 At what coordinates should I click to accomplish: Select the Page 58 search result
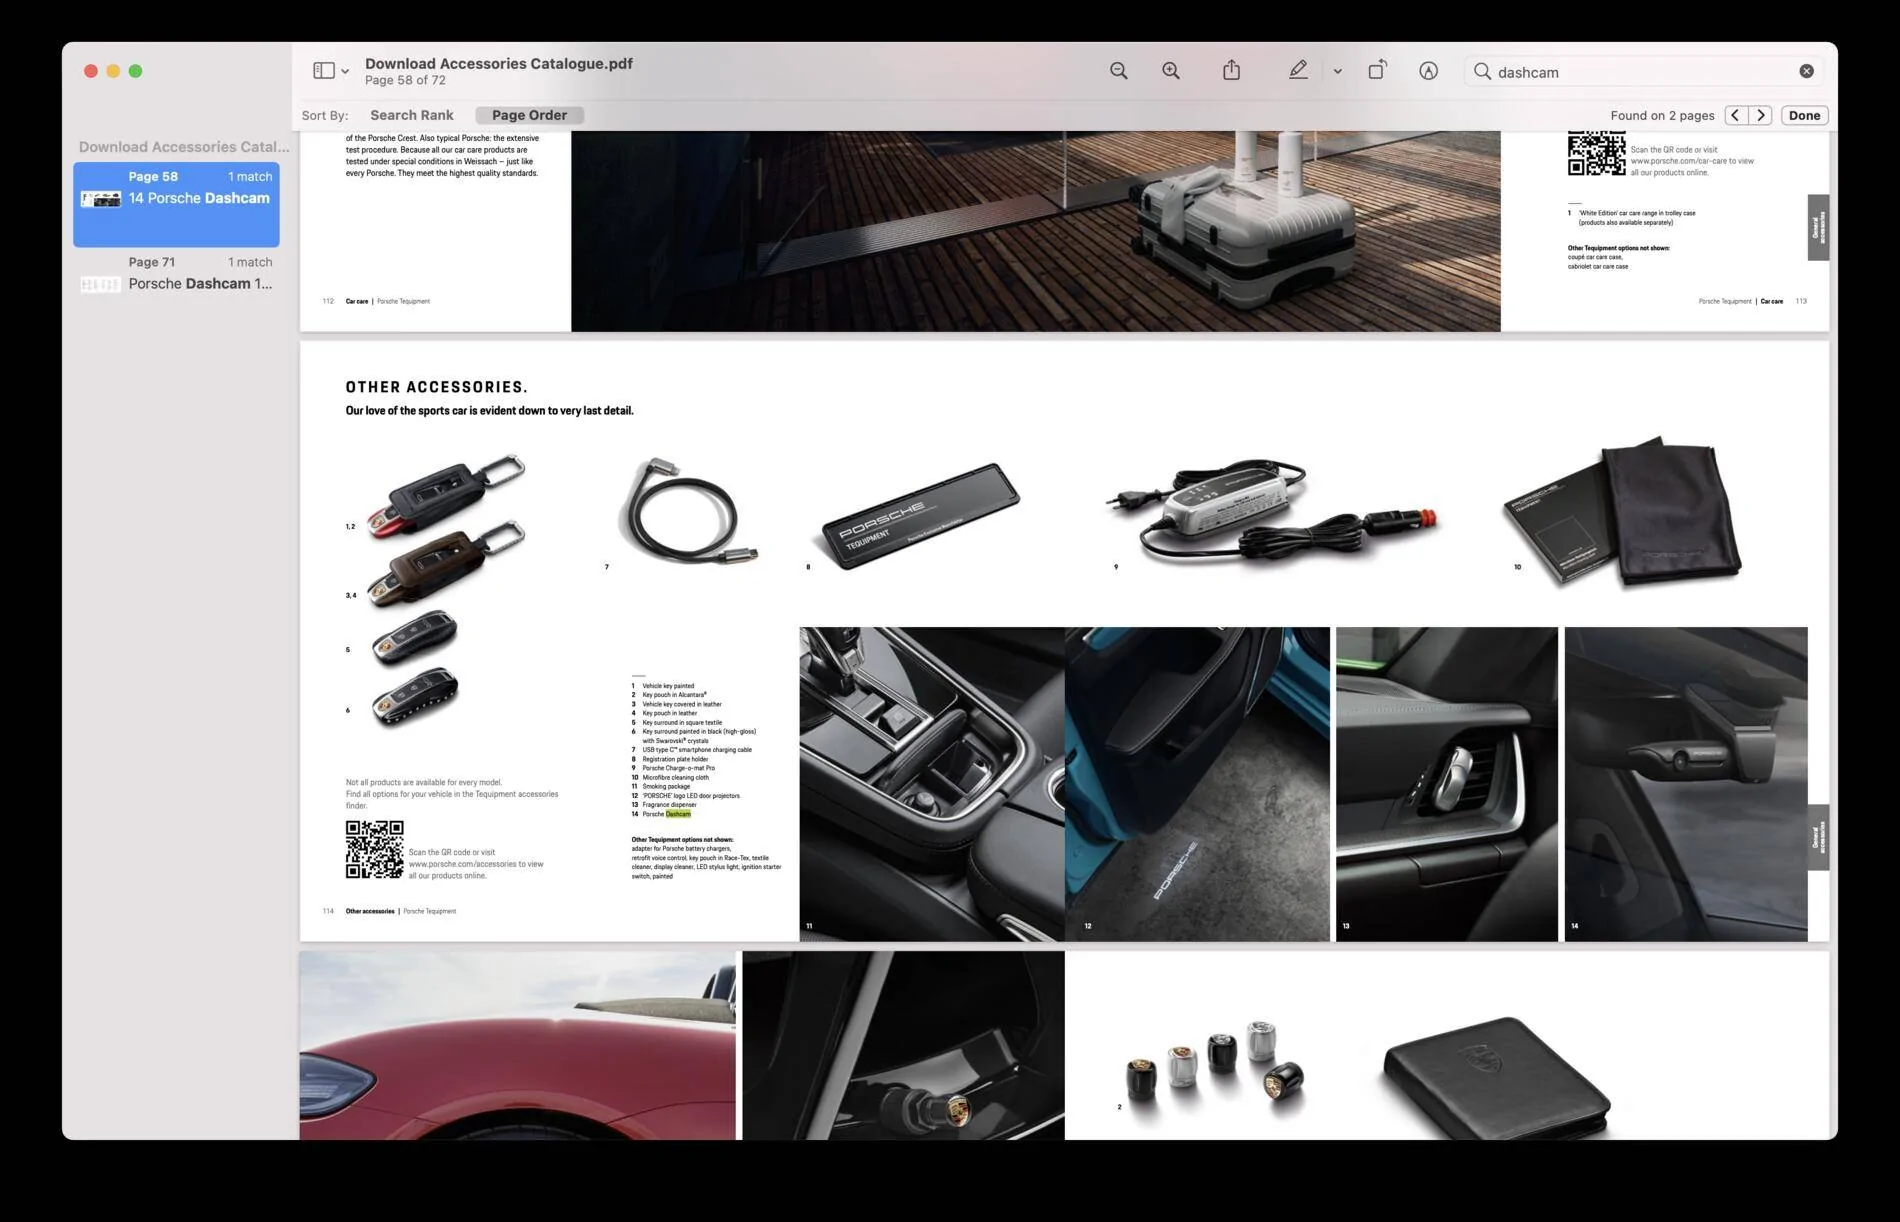[x=176, y=204]
